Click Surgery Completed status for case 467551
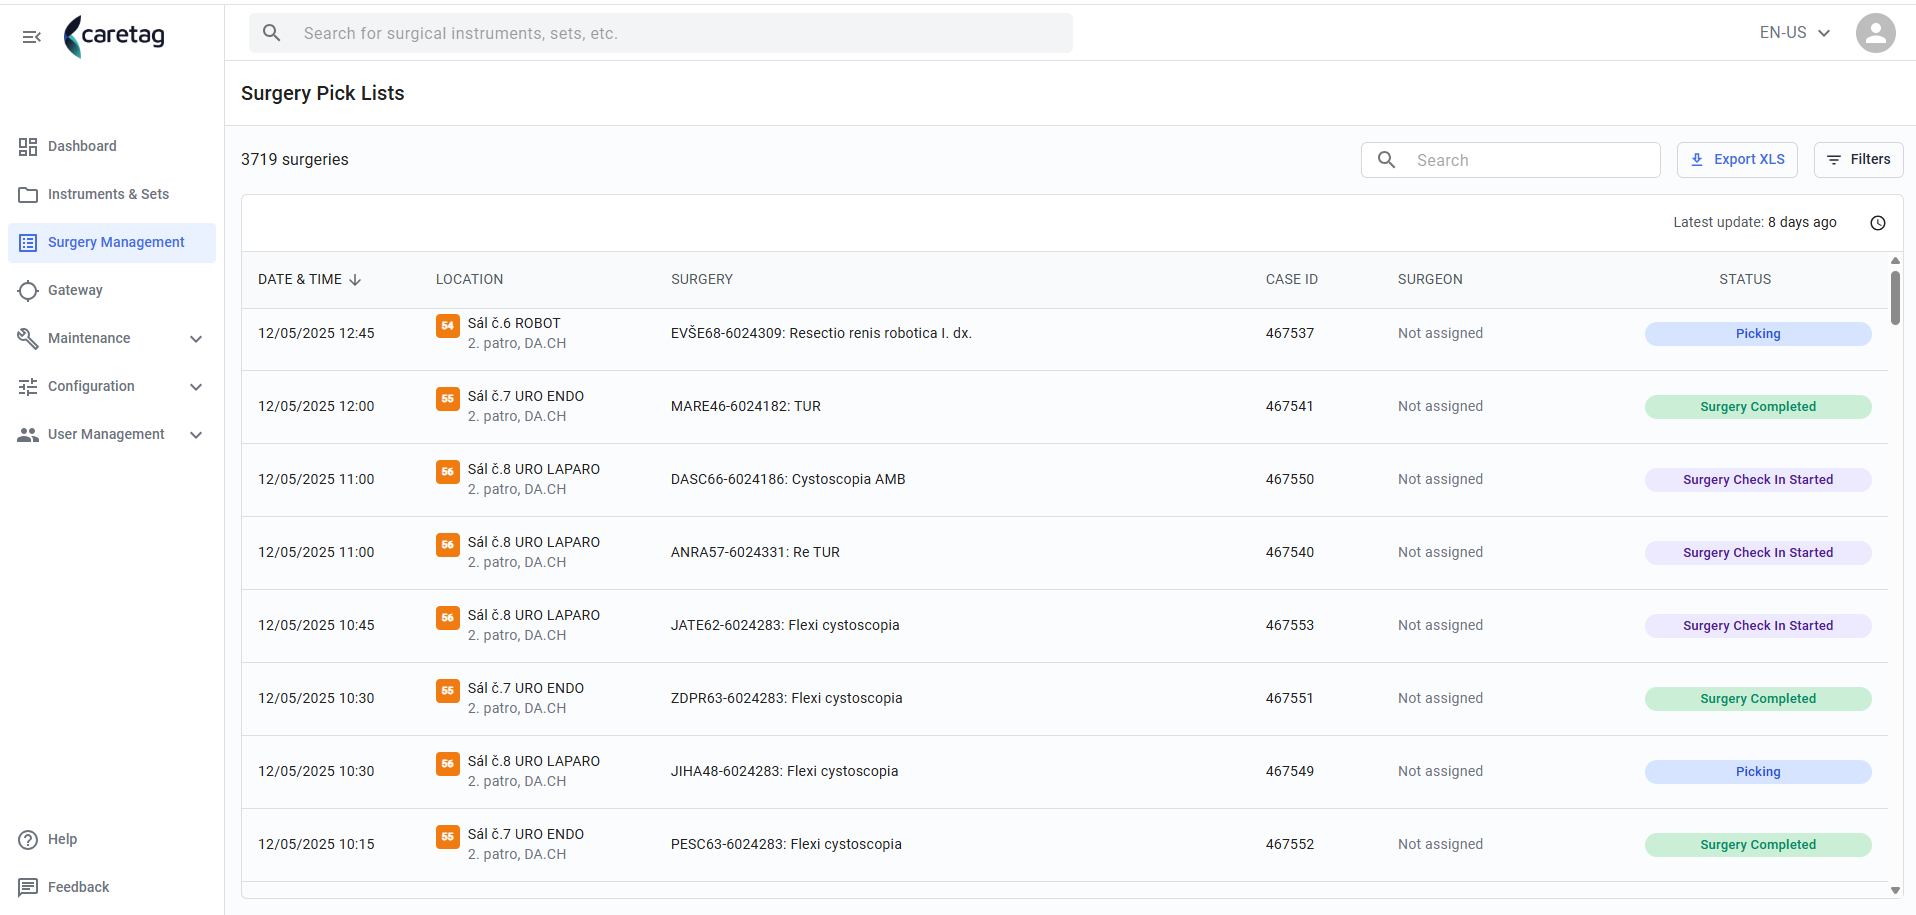 pos(1758,699)
